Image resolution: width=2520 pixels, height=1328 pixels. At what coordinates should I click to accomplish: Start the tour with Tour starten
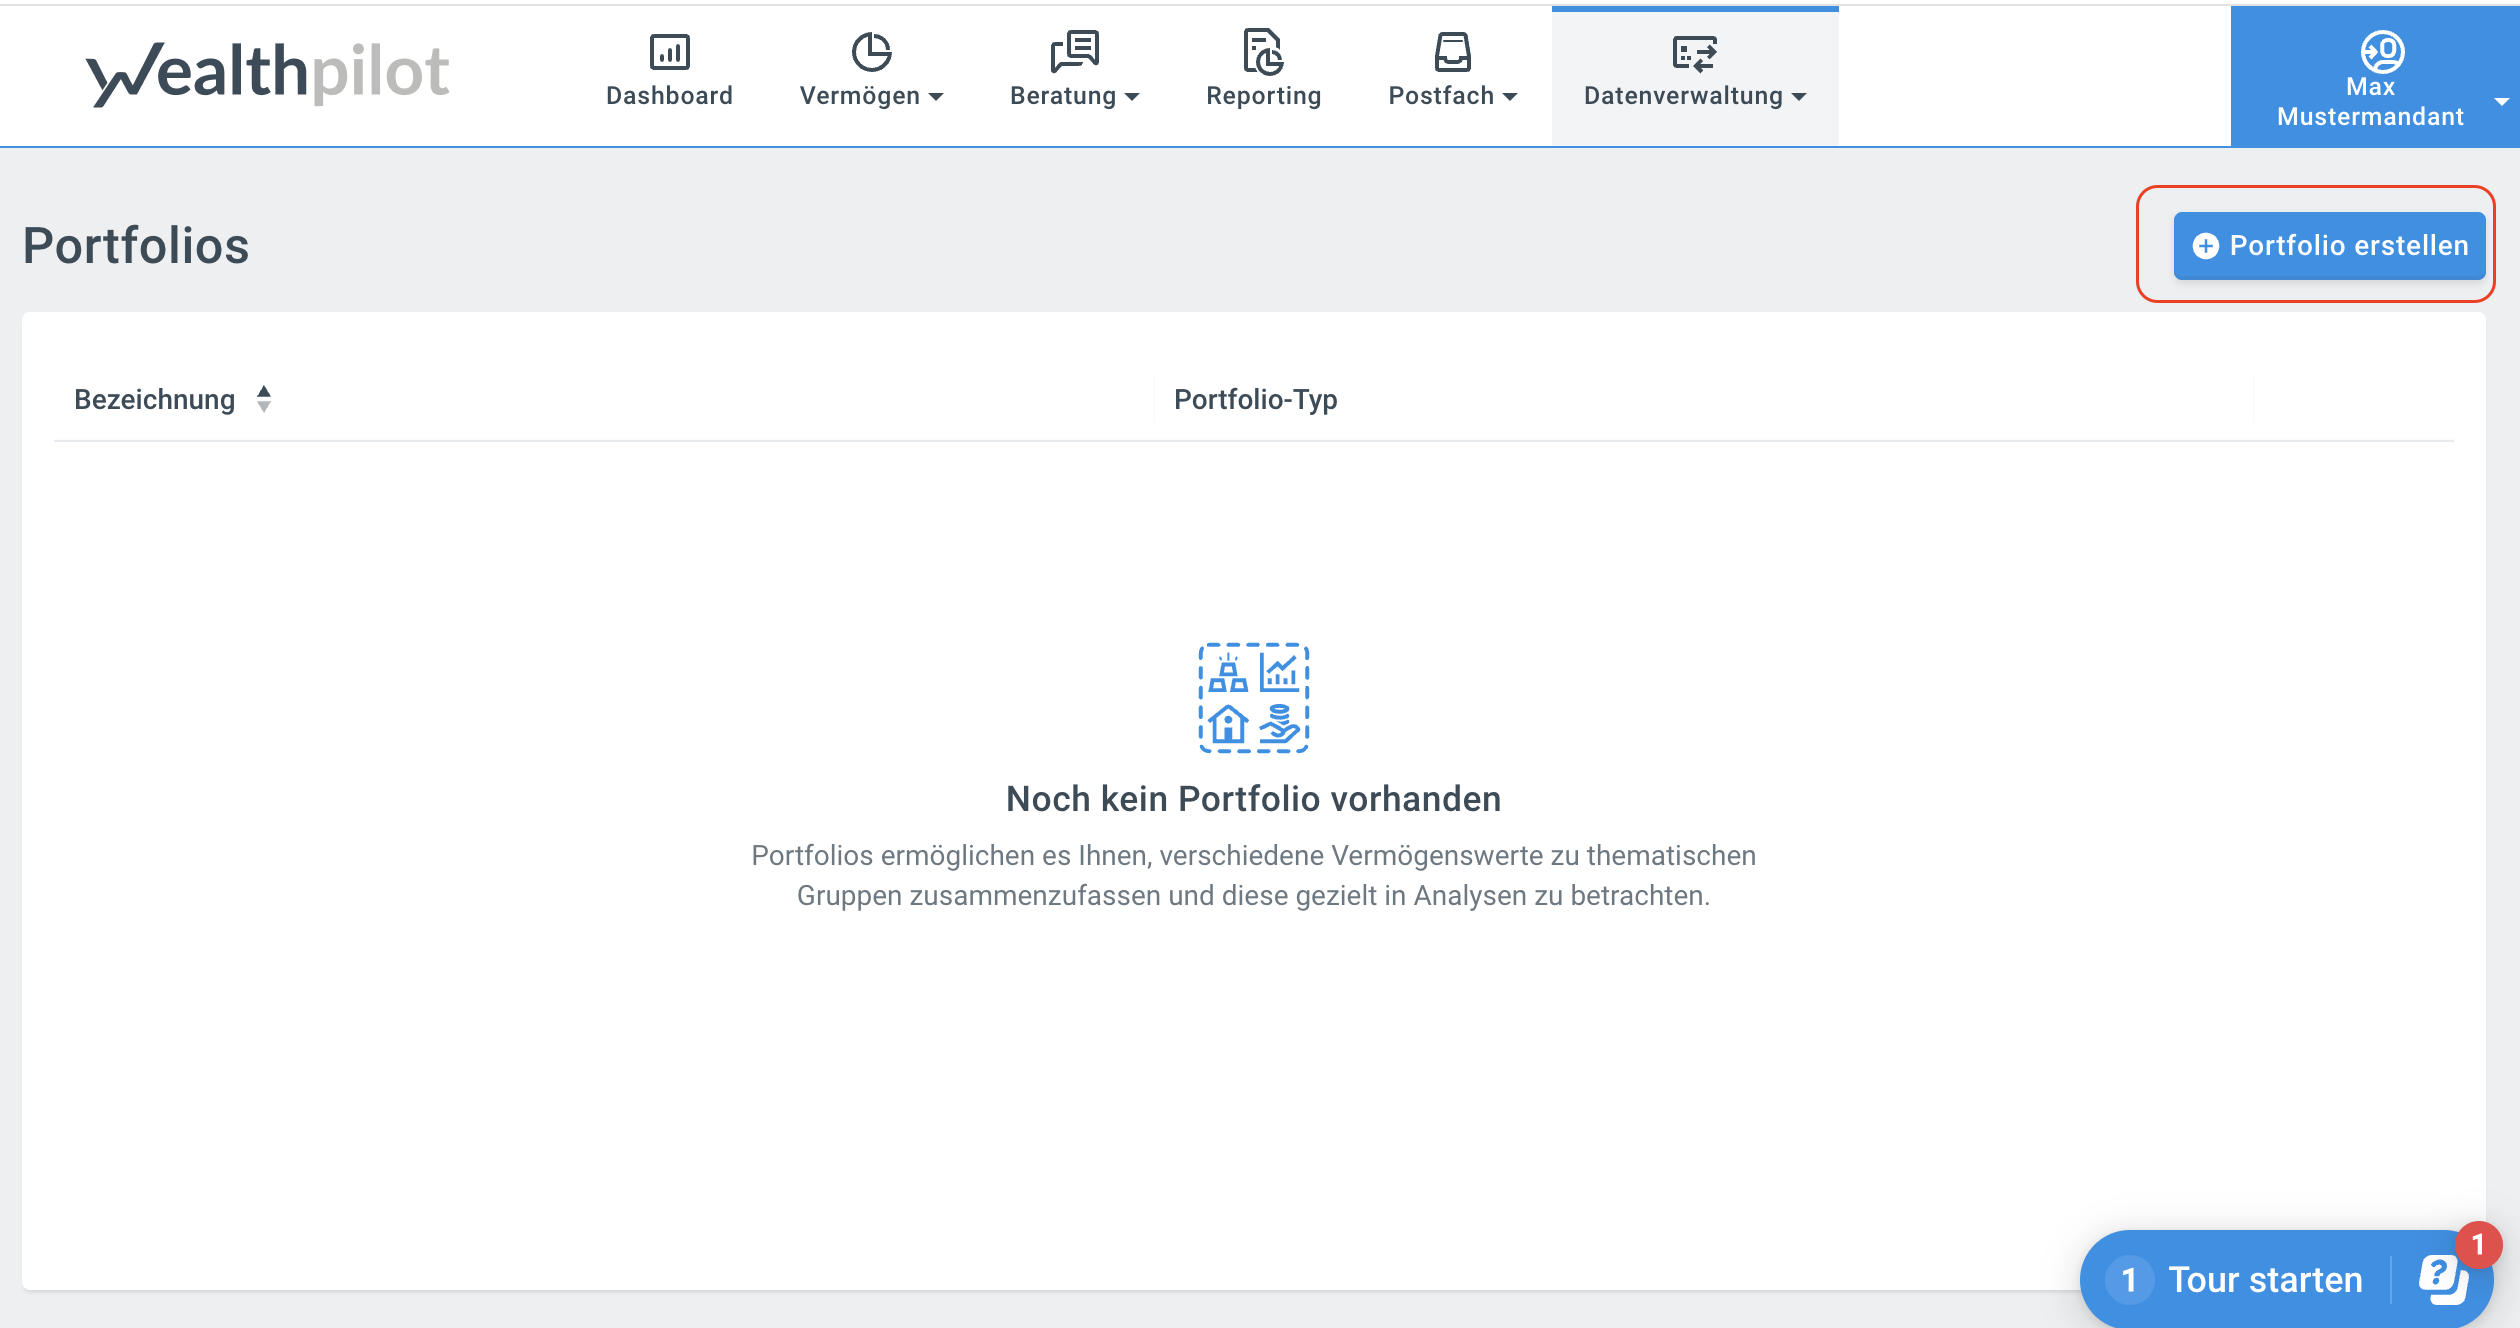(x=2263, y=1279)
